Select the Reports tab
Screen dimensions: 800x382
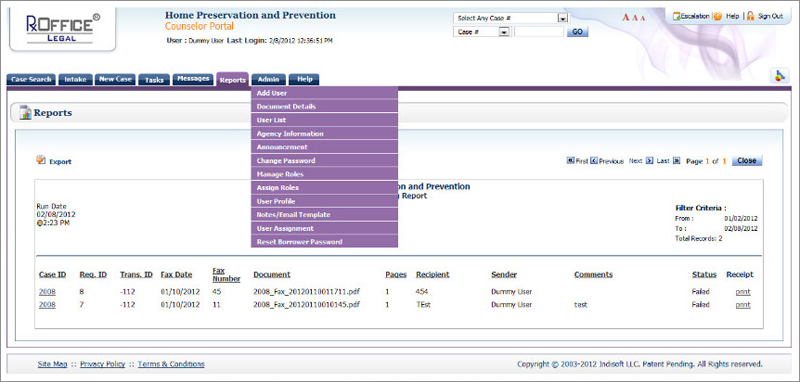(233, 80)
